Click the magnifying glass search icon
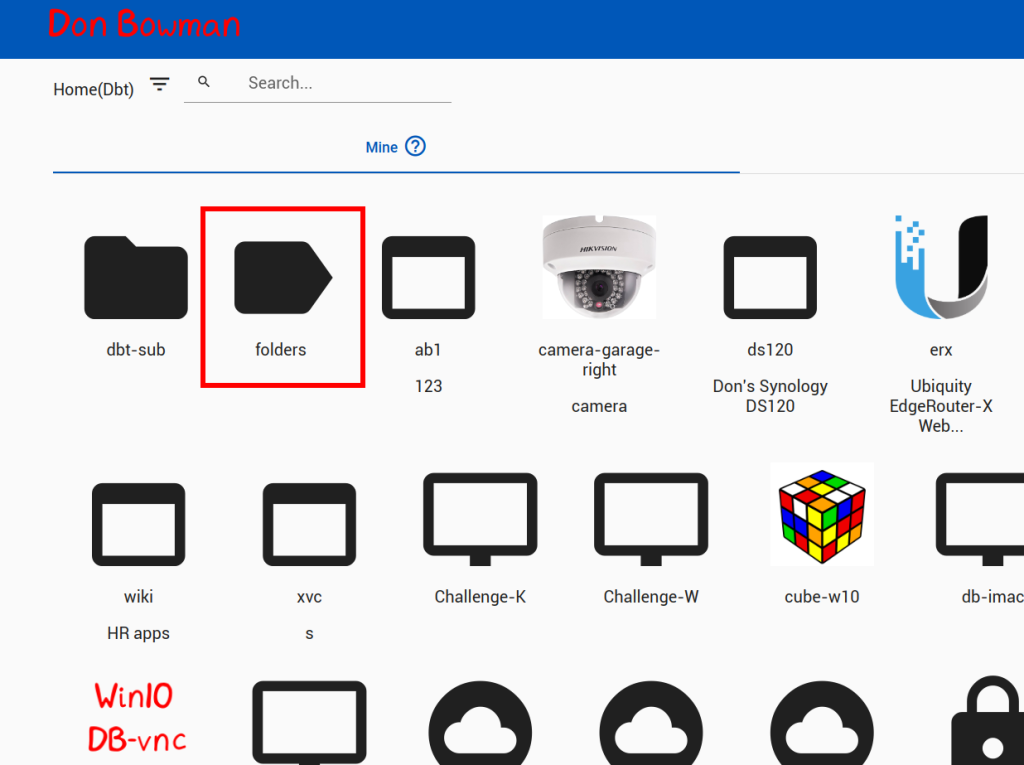Screen dimensions: 1024x765 (x=204, y=82)
